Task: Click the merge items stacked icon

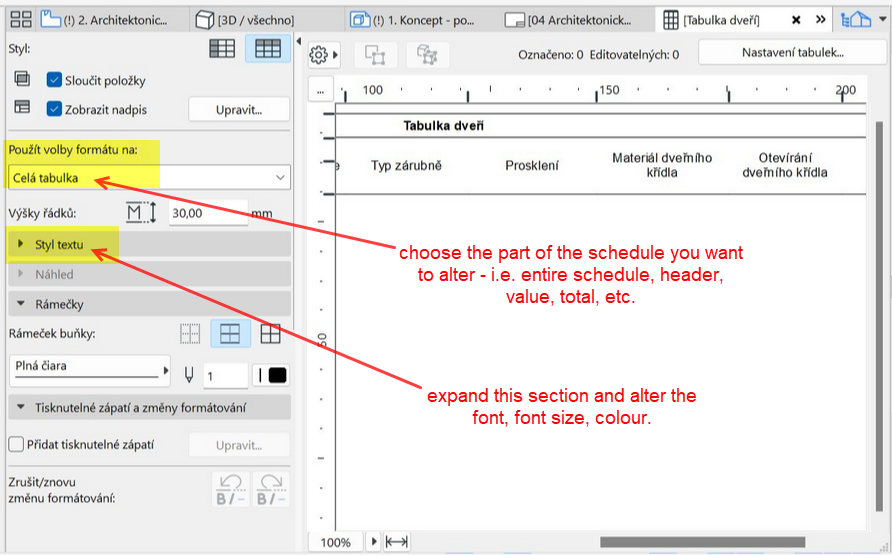Action: pyautogui.click(x=22, y=78)
